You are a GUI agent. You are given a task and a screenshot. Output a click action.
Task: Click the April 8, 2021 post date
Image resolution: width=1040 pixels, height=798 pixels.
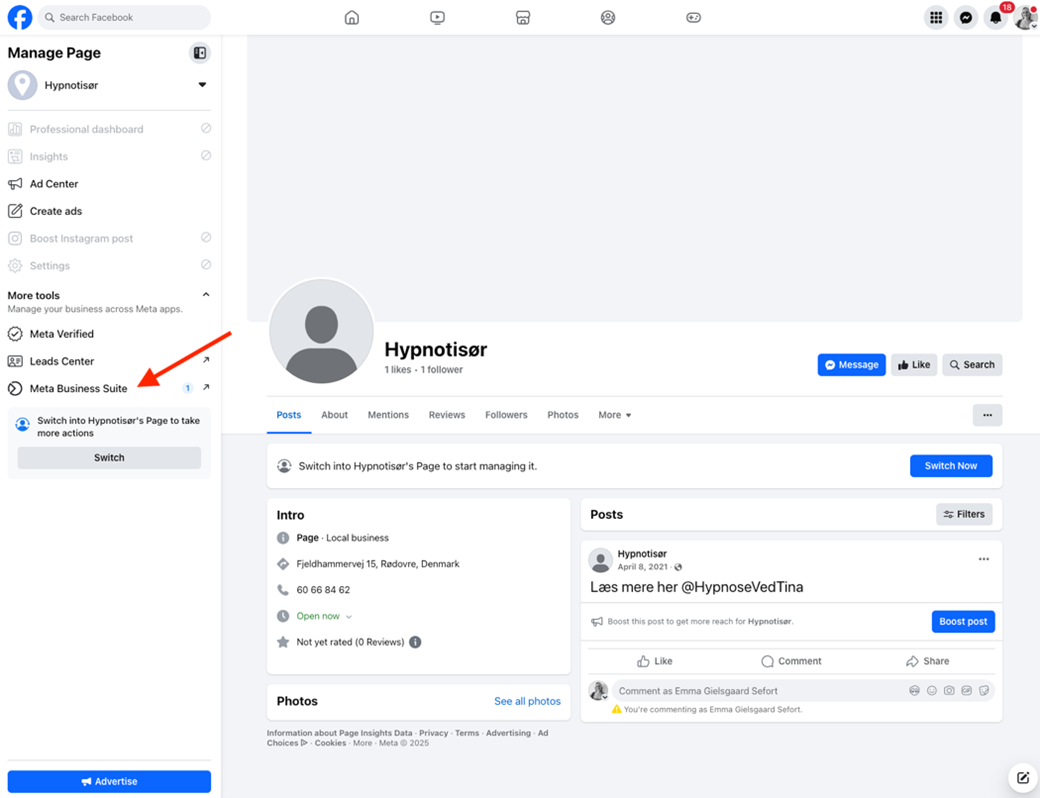(x=643, y=567)
